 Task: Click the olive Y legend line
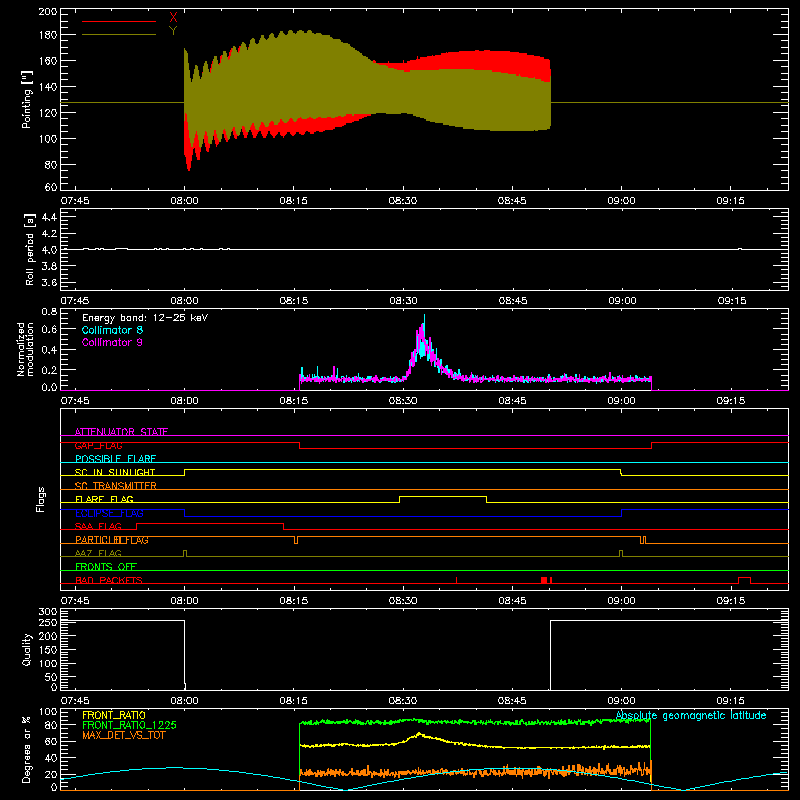[119, 35]
